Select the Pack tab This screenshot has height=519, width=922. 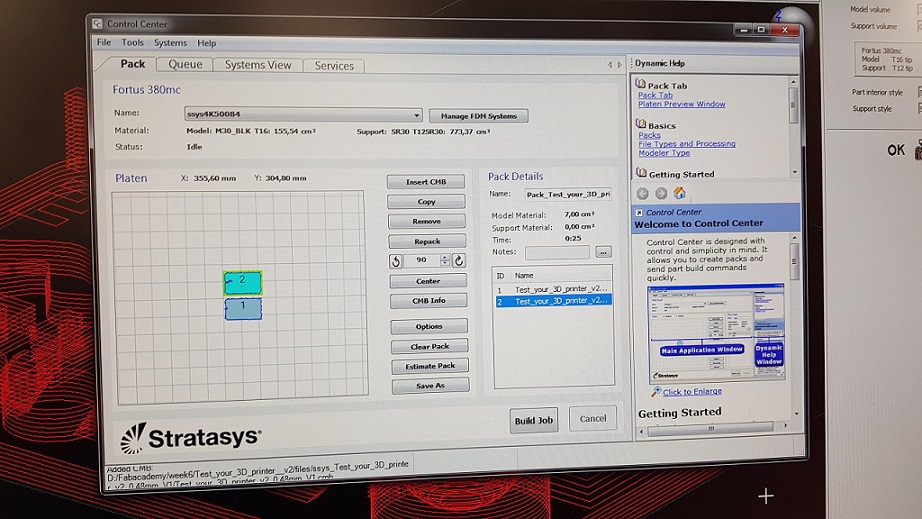coord(132,64)
